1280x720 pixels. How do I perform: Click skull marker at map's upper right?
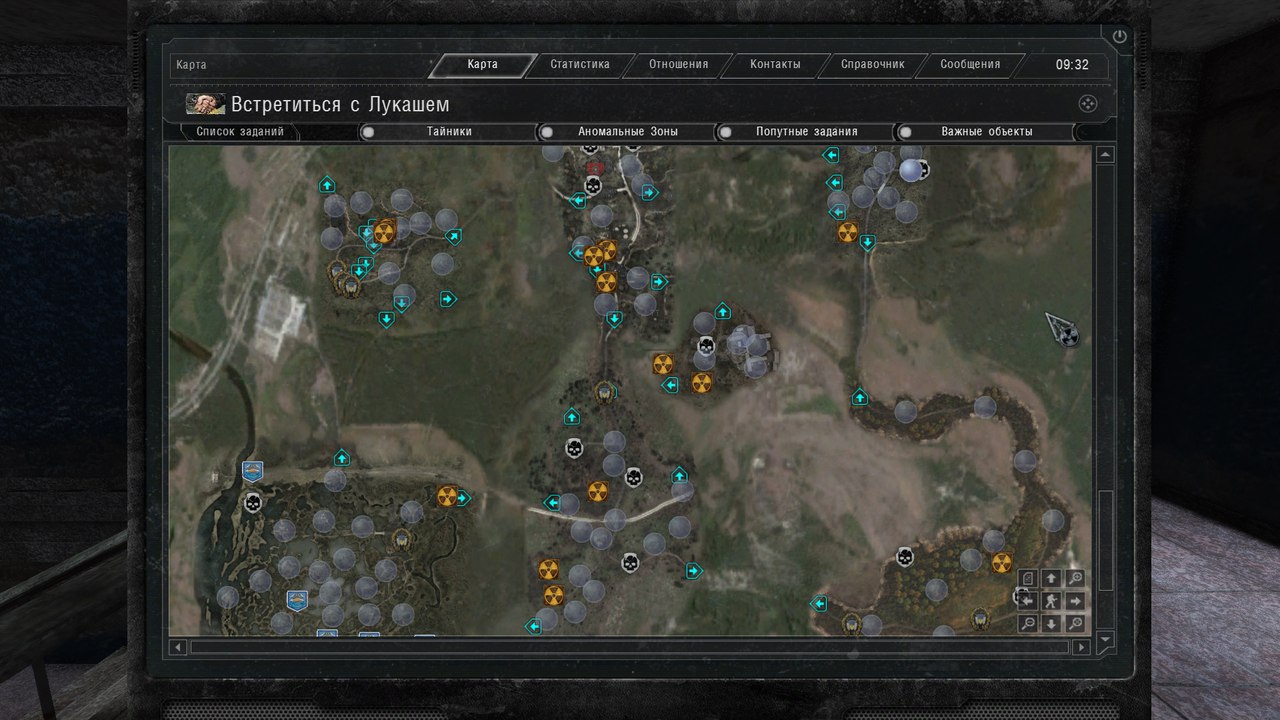pos(920,169)
